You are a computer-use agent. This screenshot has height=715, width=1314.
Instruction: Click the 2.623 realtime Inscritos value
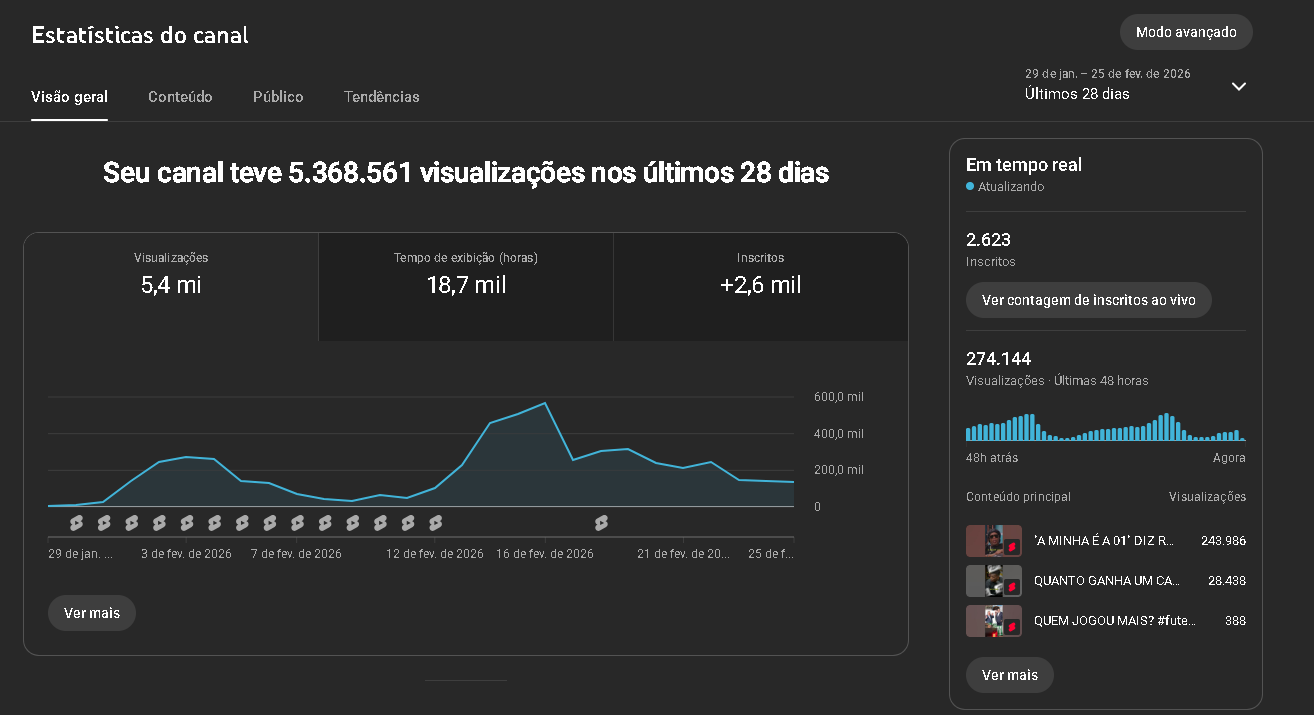[988, 240]
